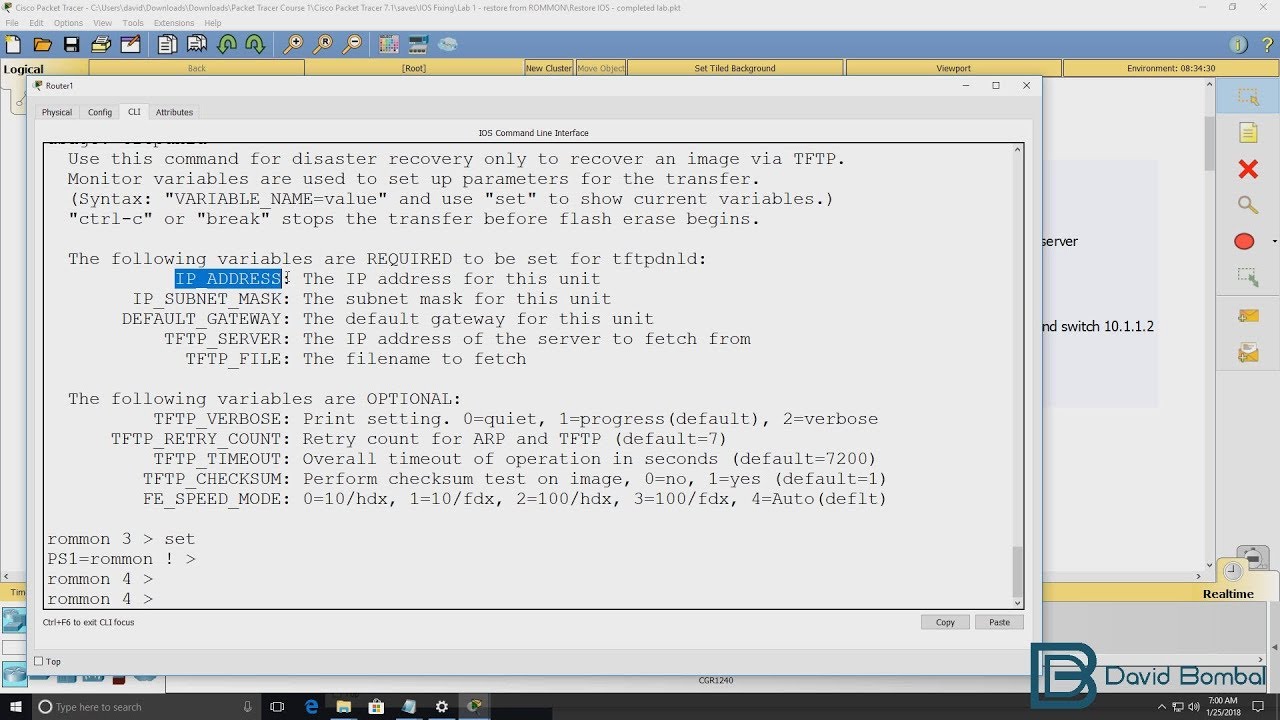Click the workspace vertical scrollbar thumb

click(x=1209, y=143)
